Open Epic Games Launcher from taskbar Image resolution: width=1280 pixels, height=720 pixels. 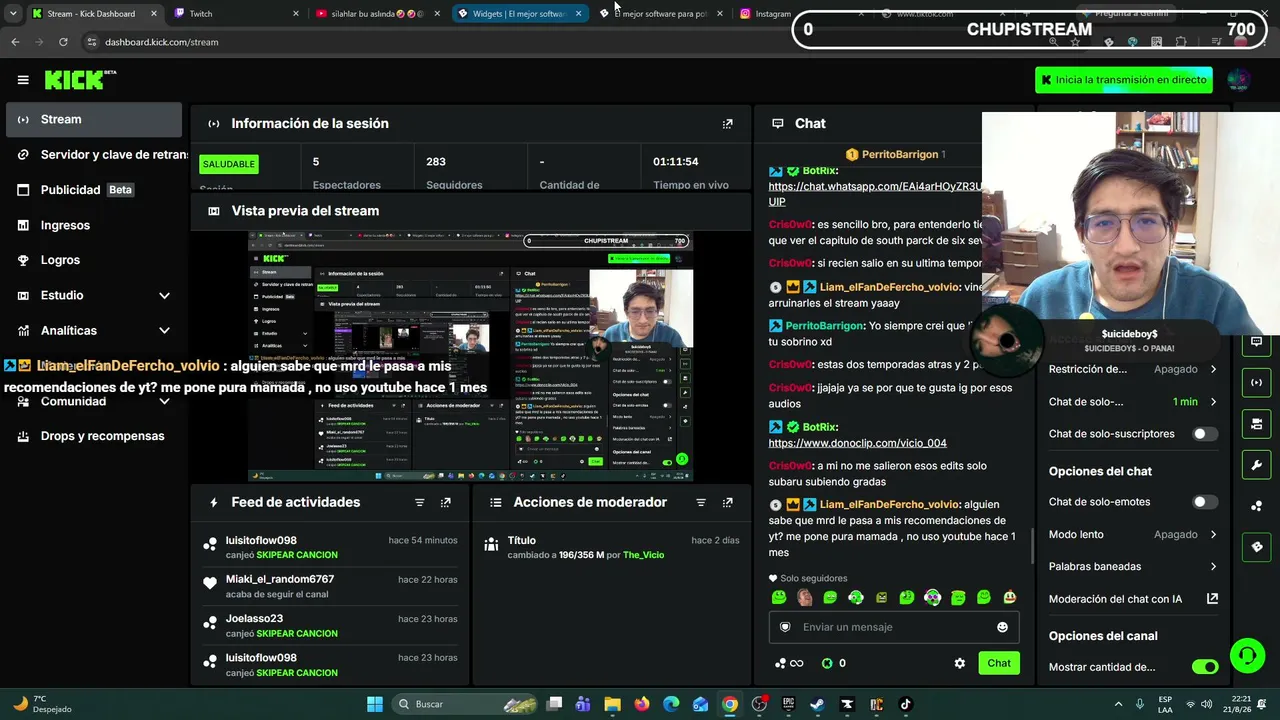pos(788,704)
